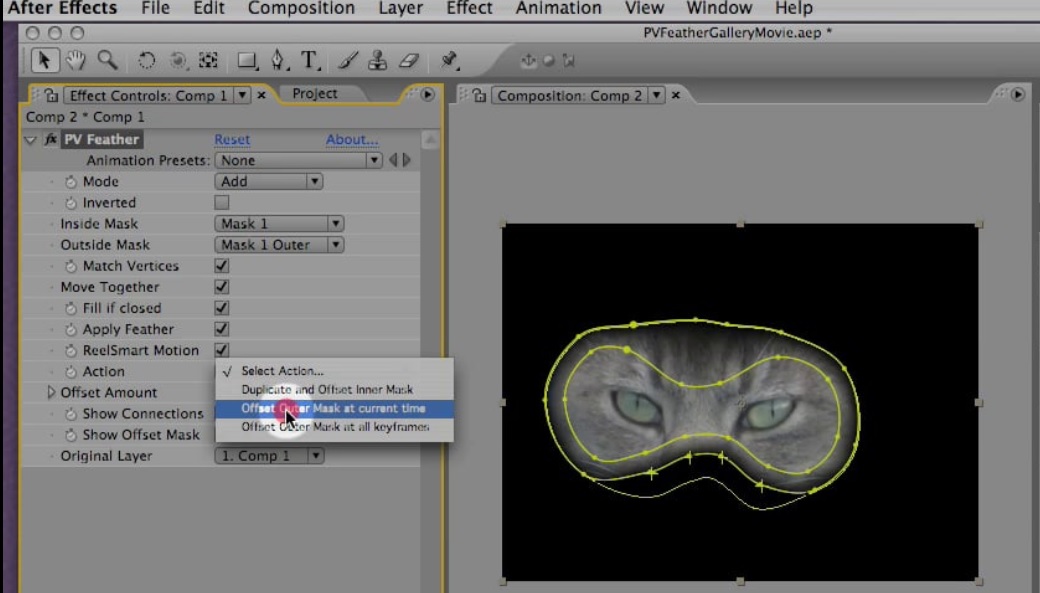Click the Mode stopwatch icon
This screenshot has width=1040, height=593.
click(70, 182)
